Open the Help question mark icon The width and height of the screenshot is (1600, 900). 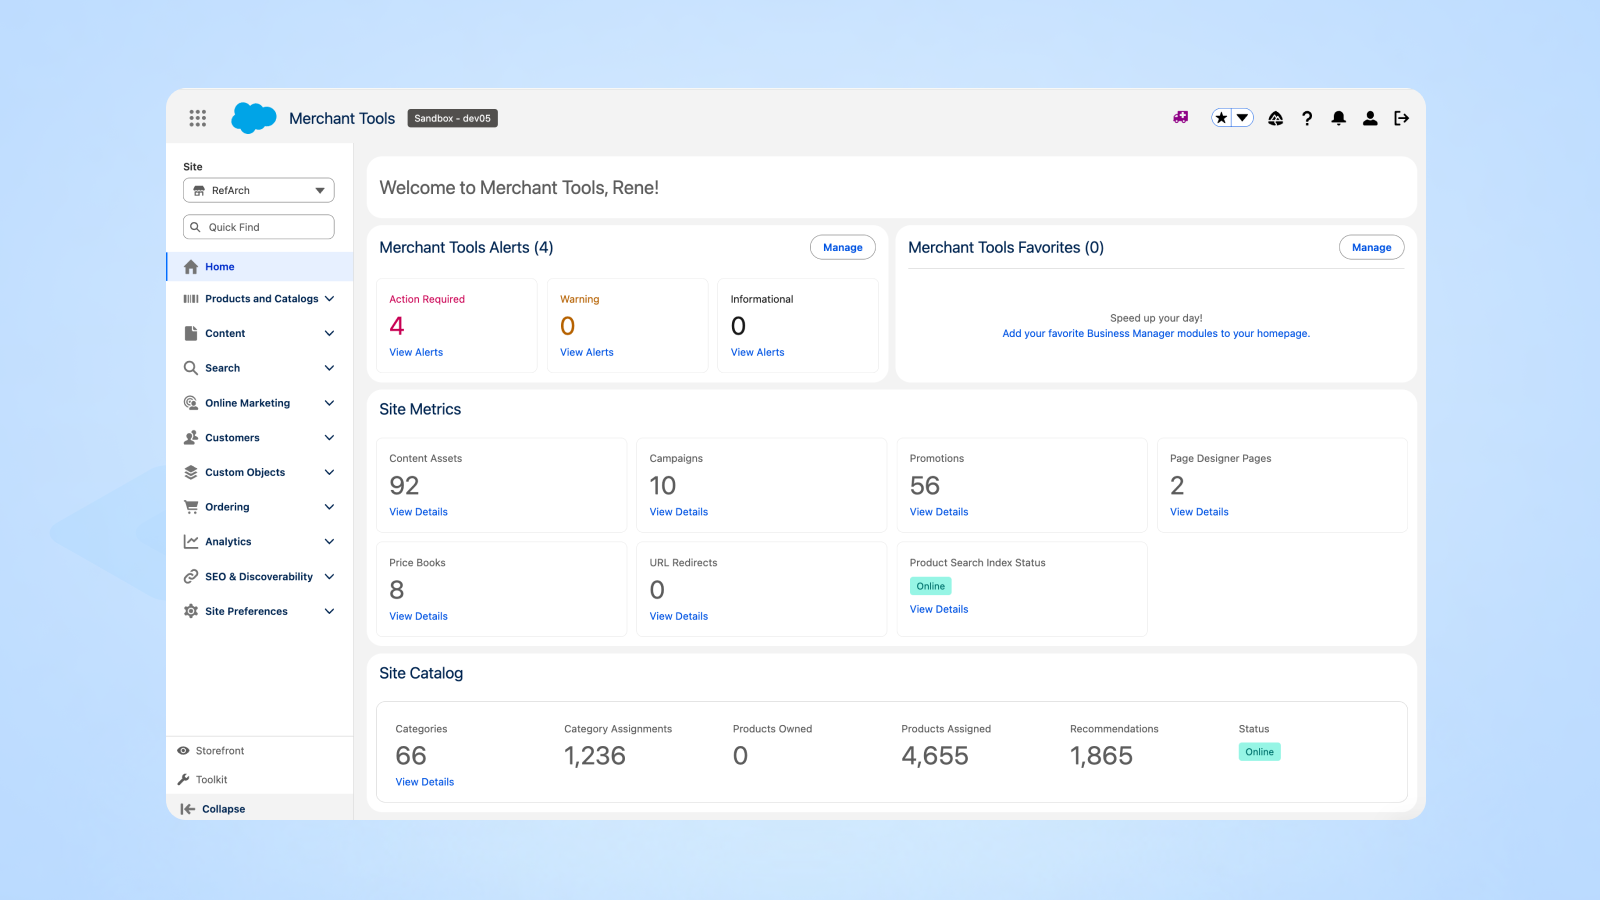pyautogui.click(x=1307, y=118)
